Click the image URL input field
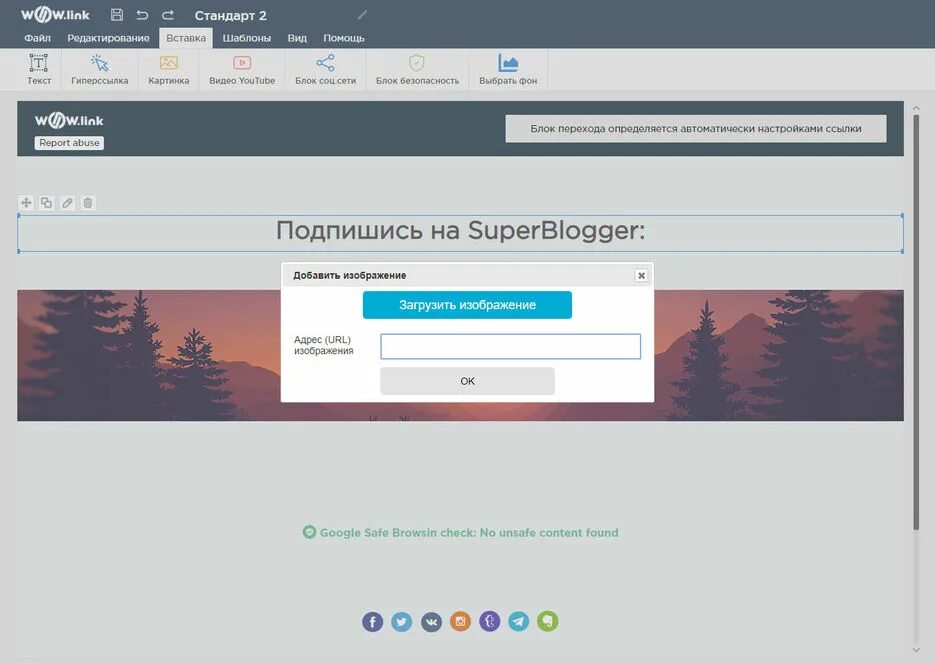Image resolution: width=935 pixels, height=664 pixels. click(509, 346)
